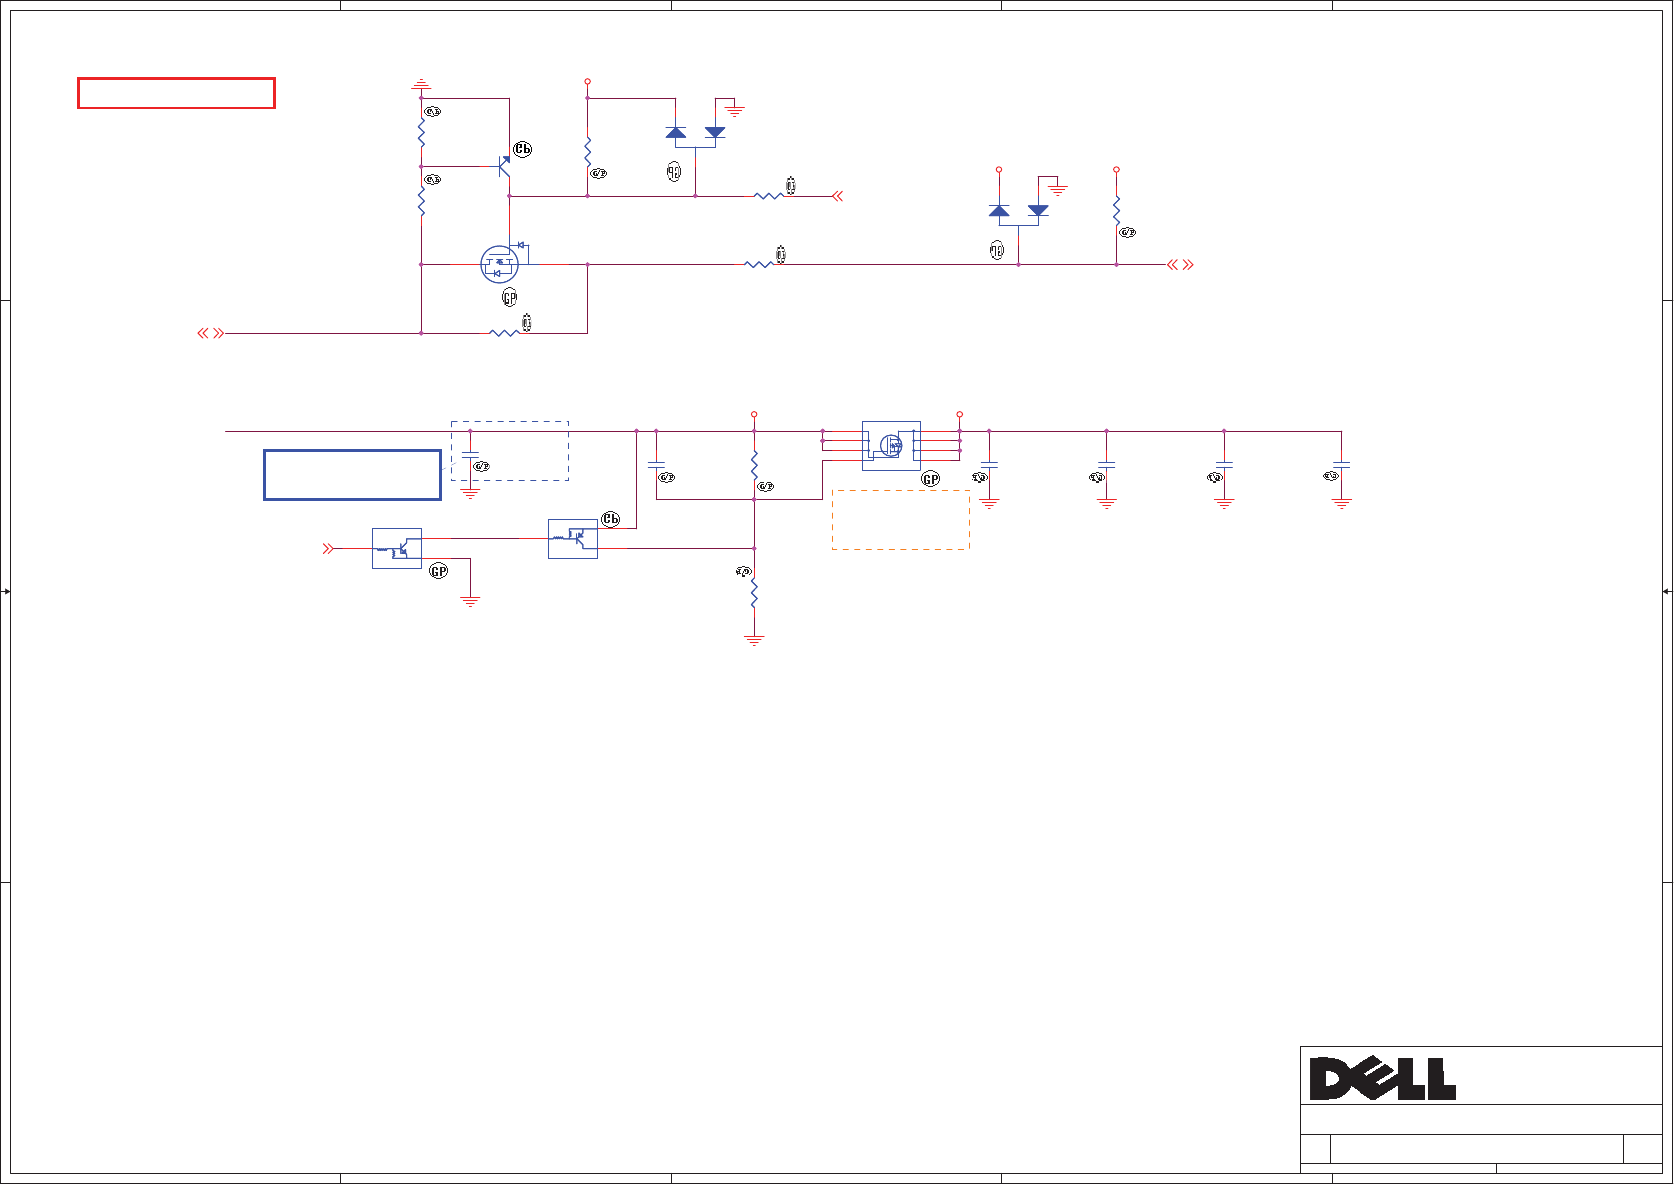The height and width of the screenshot is (1184, 1674).
Task: Click the capacitor inside the blue dashed box
Action: [x=470, y=455]
